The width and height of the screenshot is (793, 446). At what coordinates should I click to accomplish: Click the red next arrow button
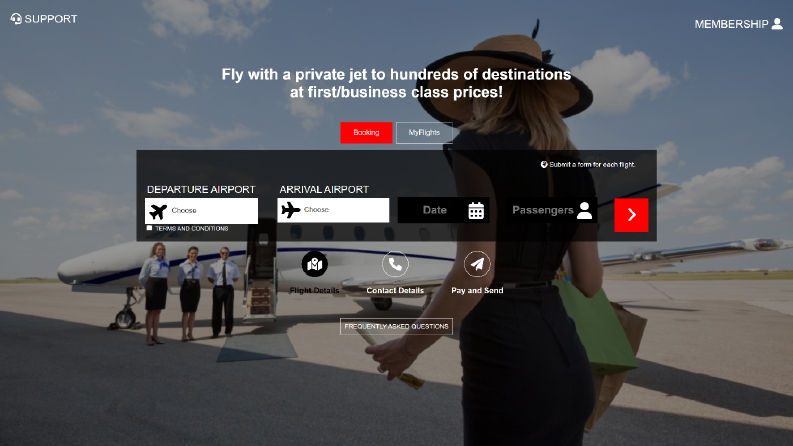click(x=631, y=215)
